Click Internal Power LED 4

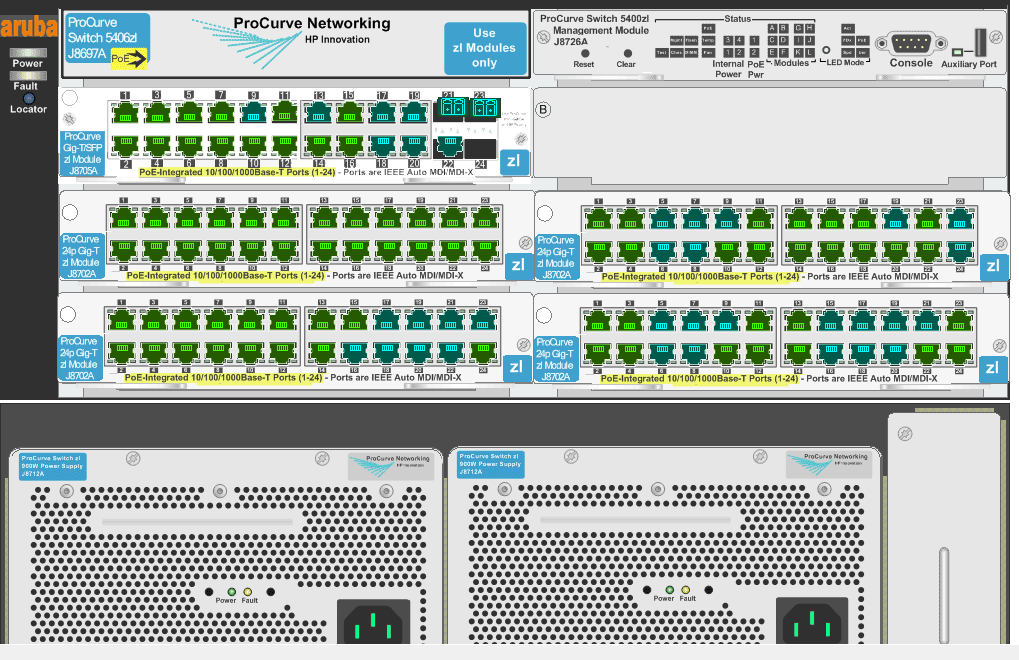(x=740, y=40)
